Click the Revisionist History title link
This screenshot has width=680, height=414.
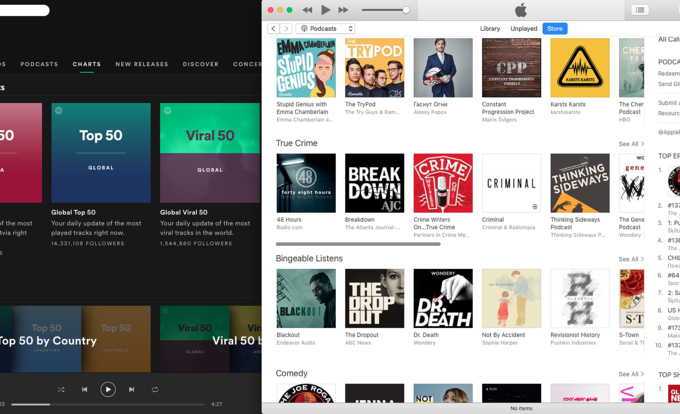(575, 335)
